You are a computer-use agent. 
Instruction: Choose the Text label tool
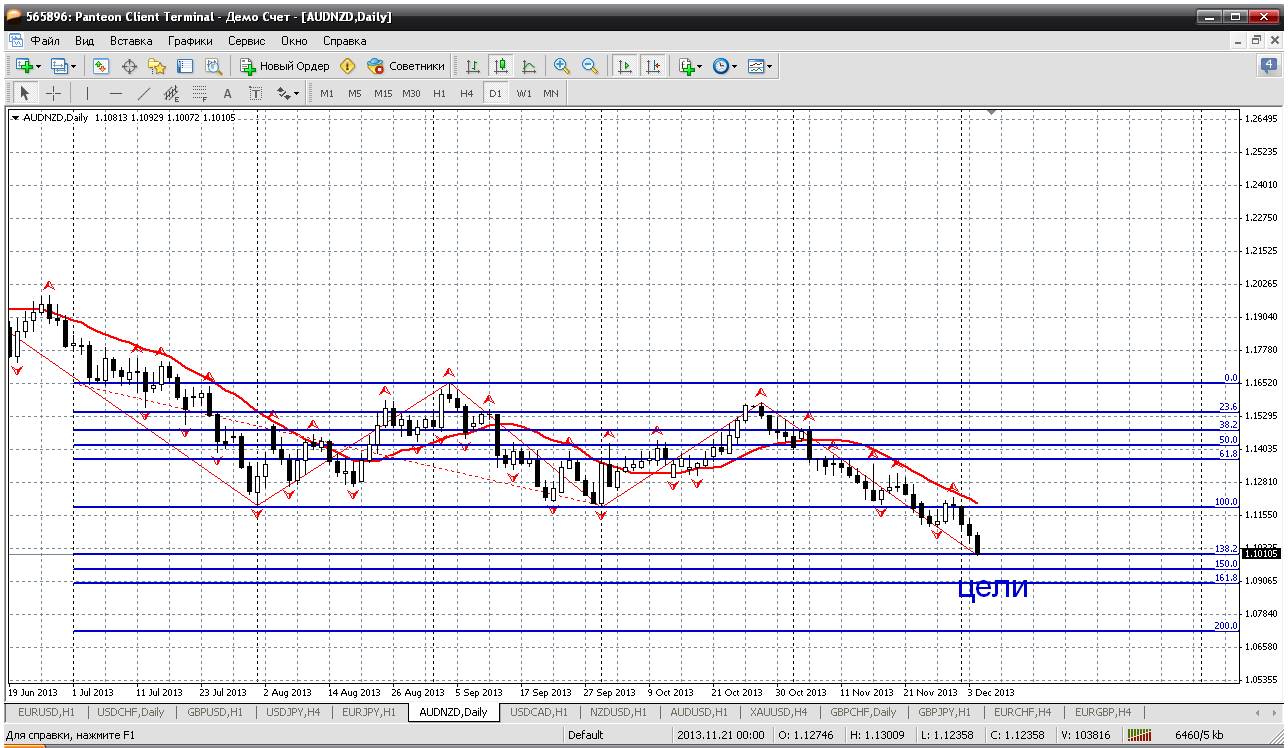pyautogui.click(x=227, y=93)
